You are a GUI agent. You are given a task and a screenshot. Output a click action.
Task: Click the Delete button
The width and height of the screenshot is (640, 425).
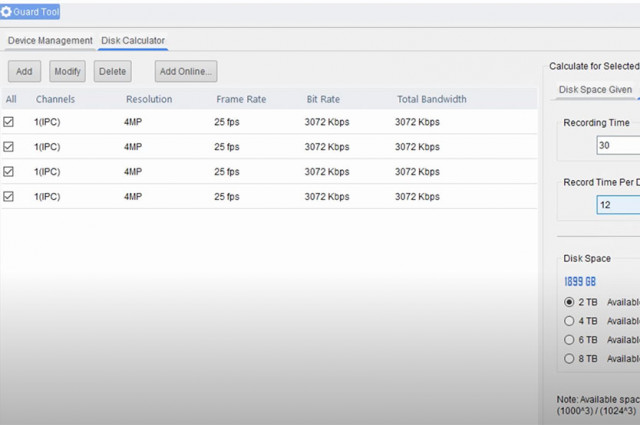[113, 71]
